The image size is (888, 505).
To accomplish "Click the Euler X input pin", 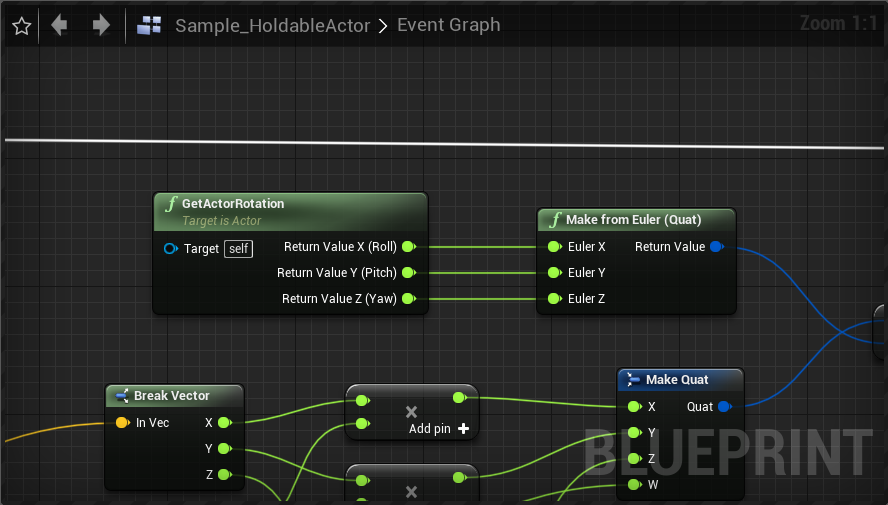I will coord(554,247).
